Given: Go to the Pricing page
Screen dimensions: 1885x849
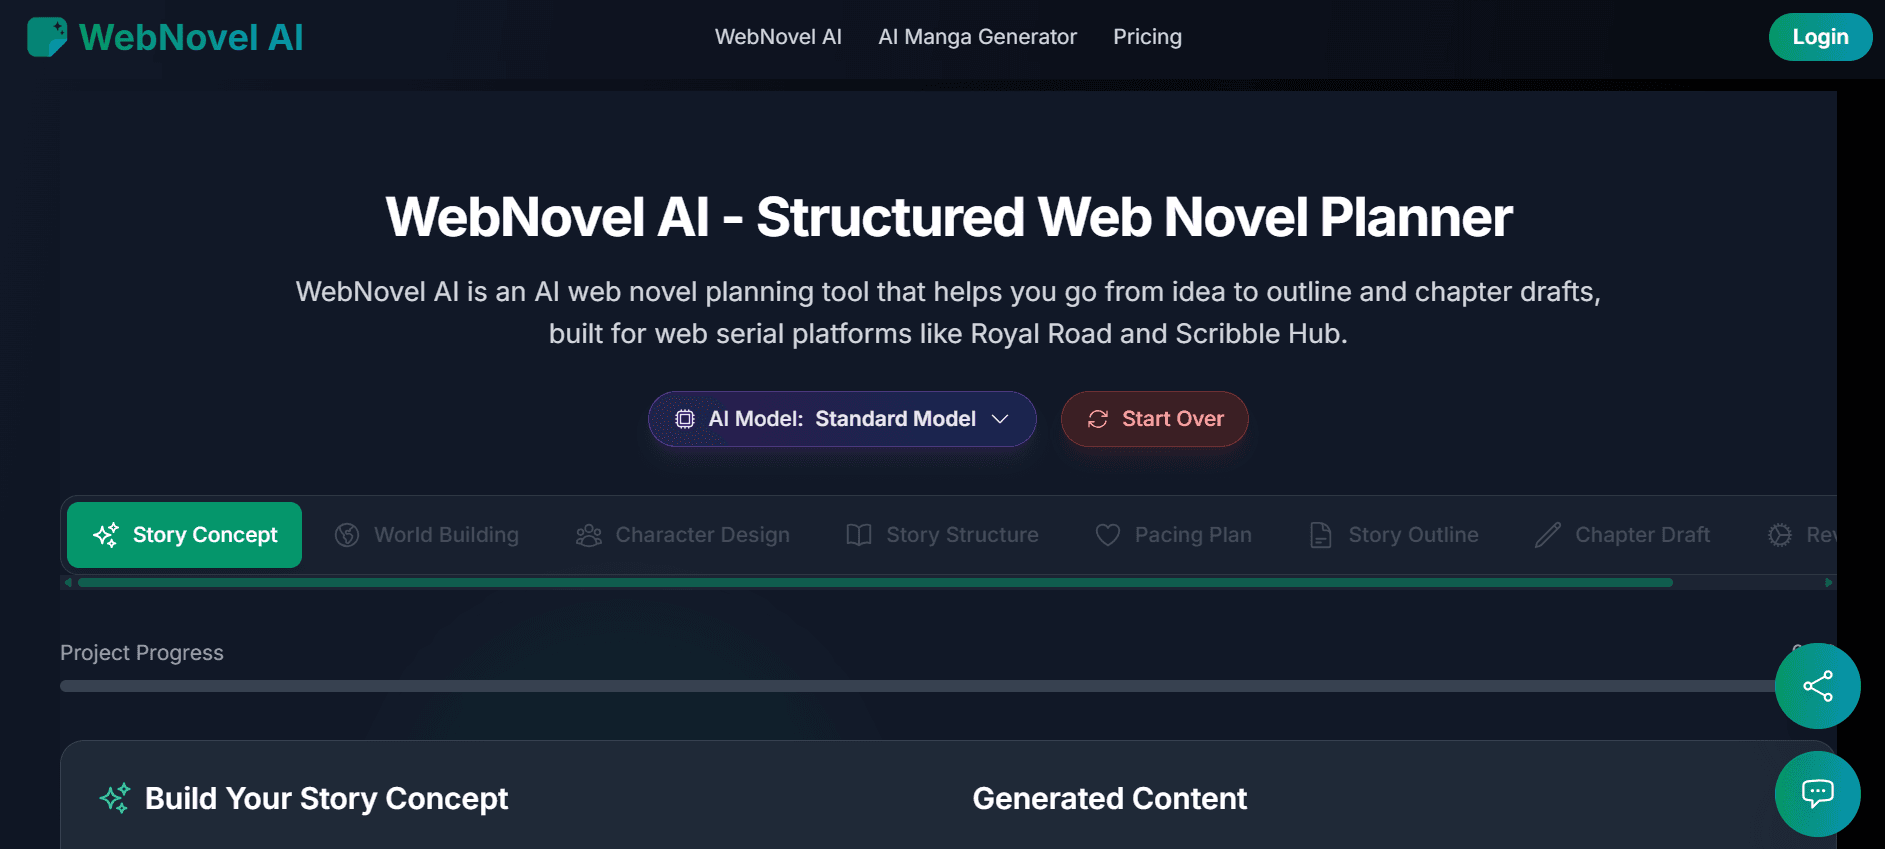Looking at the screenshot, I should [1147, 37].
